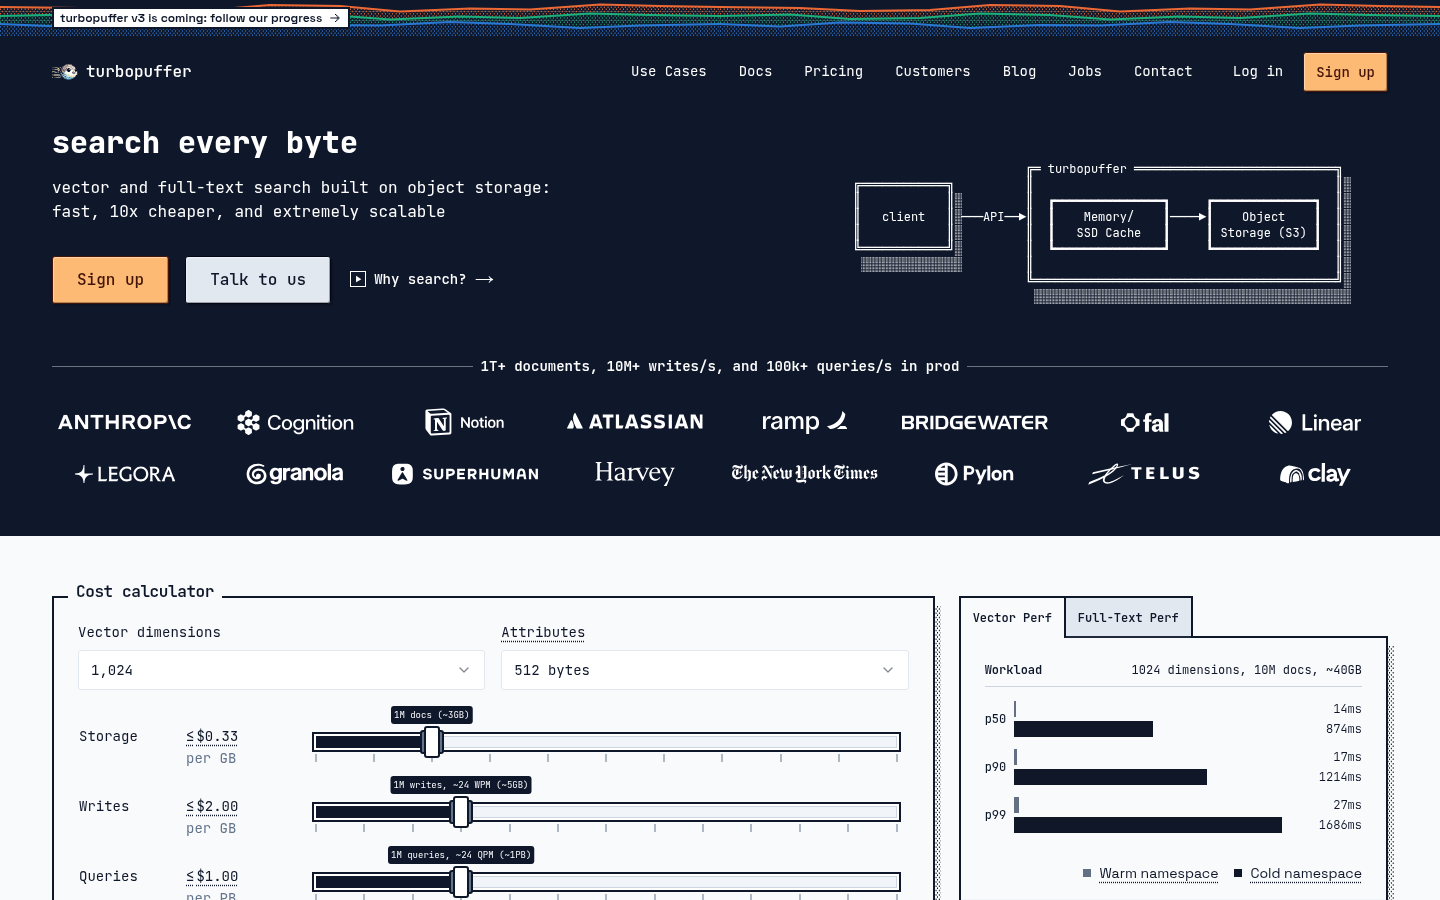The width and height of the screenshot is (1440, 900).
Task: Click the Anthropic customer logo
Action: pos(125,422)
